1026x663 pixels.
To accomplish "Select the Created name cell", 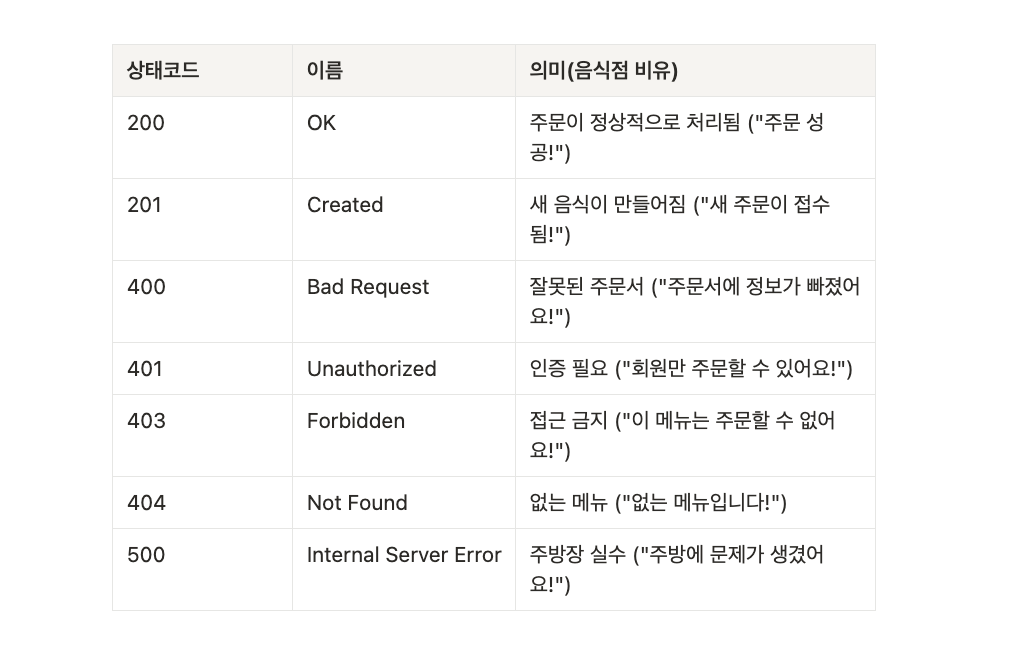I will 404,219.
